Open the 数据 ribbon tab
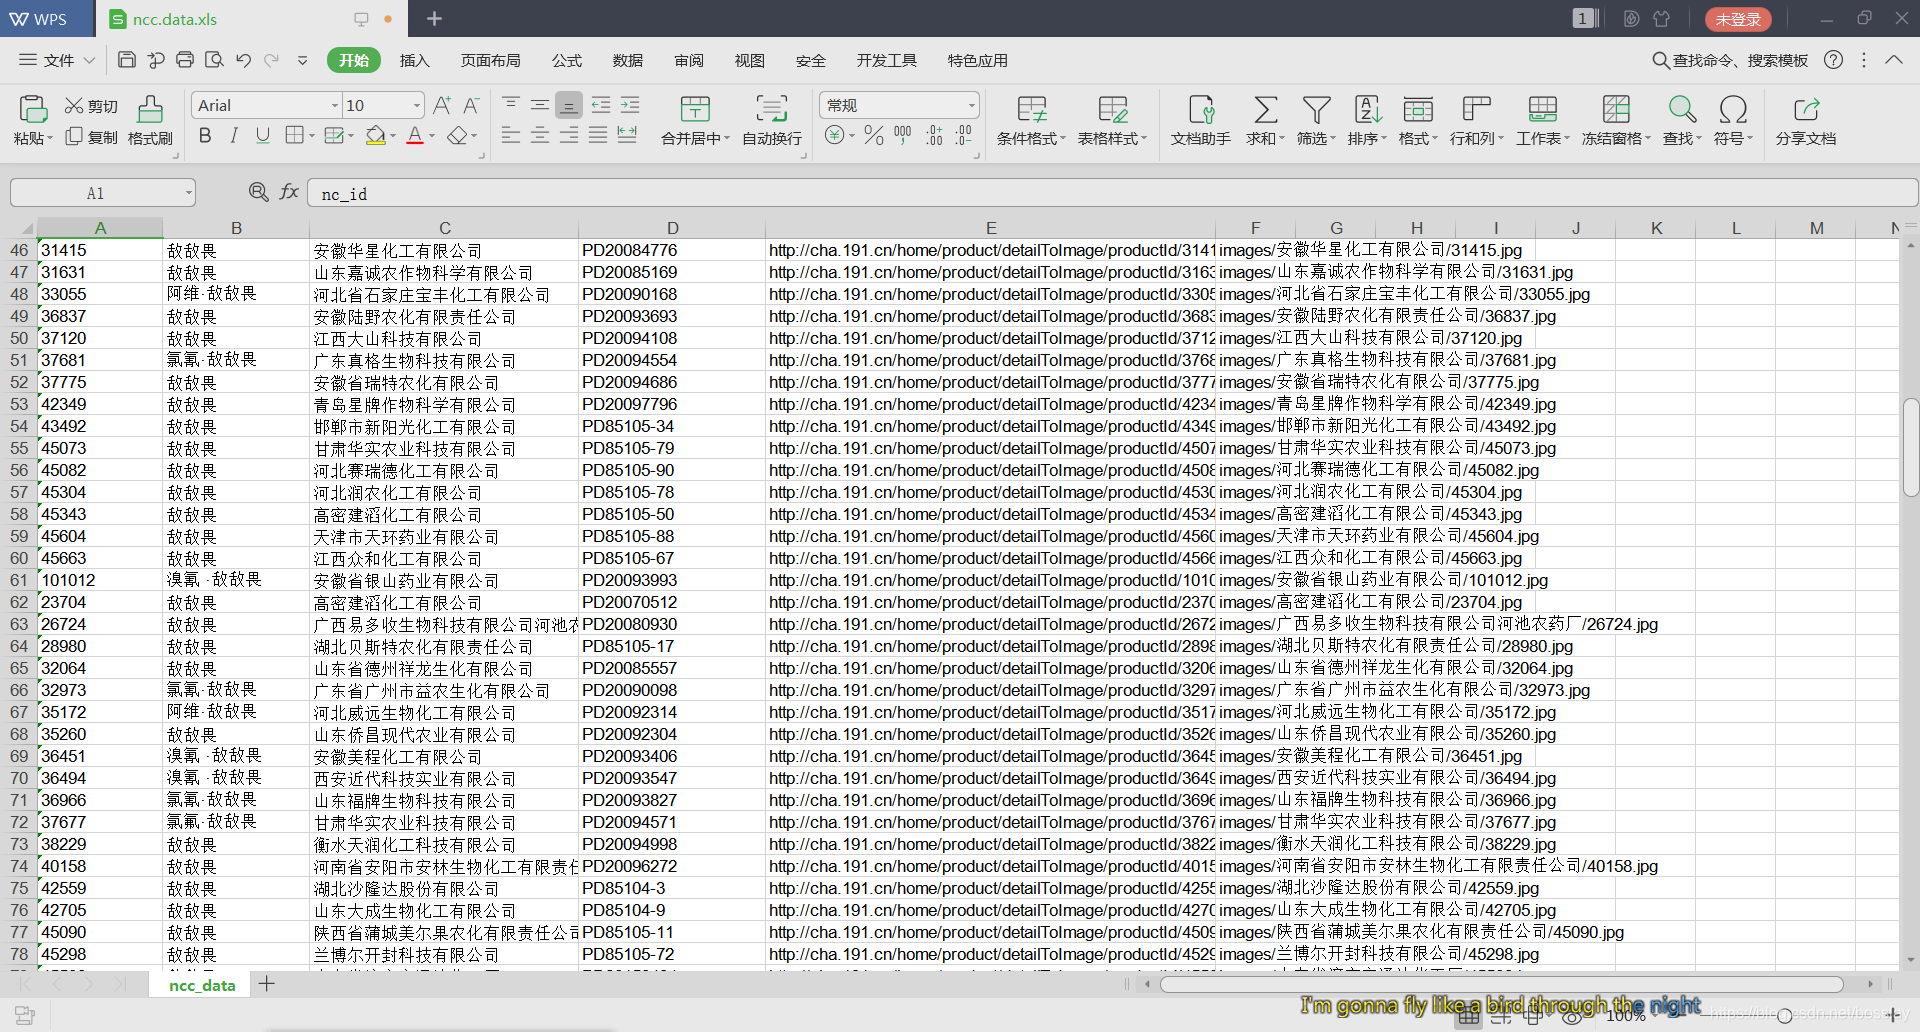1920x1032 pixels. click(x=628, y=60)
